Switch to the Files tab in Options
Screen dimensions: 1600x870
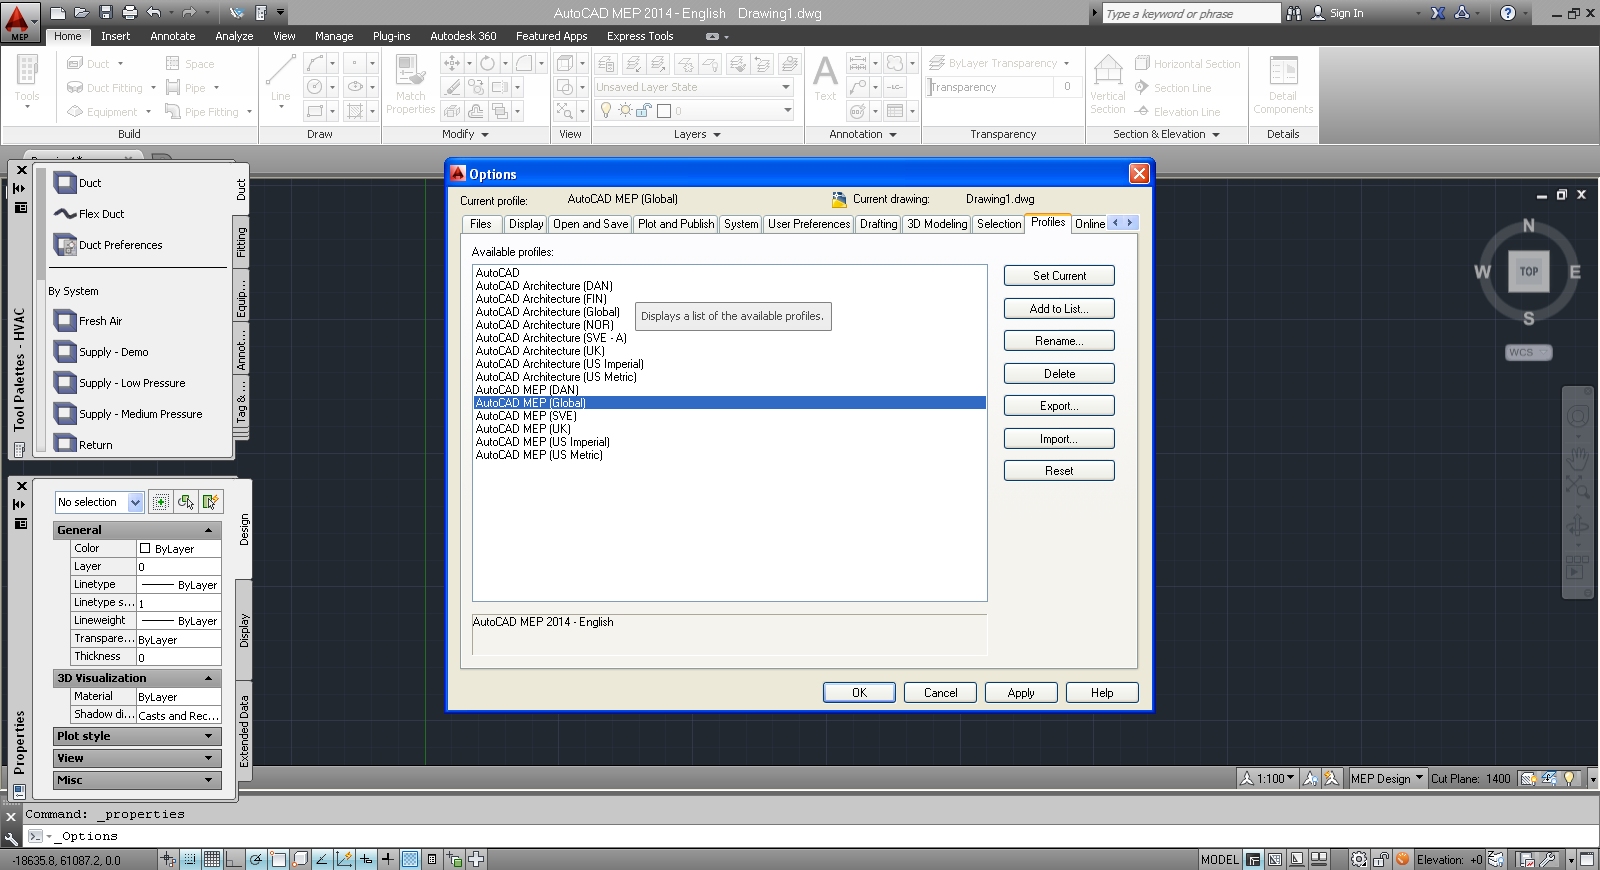coord(481,224)
